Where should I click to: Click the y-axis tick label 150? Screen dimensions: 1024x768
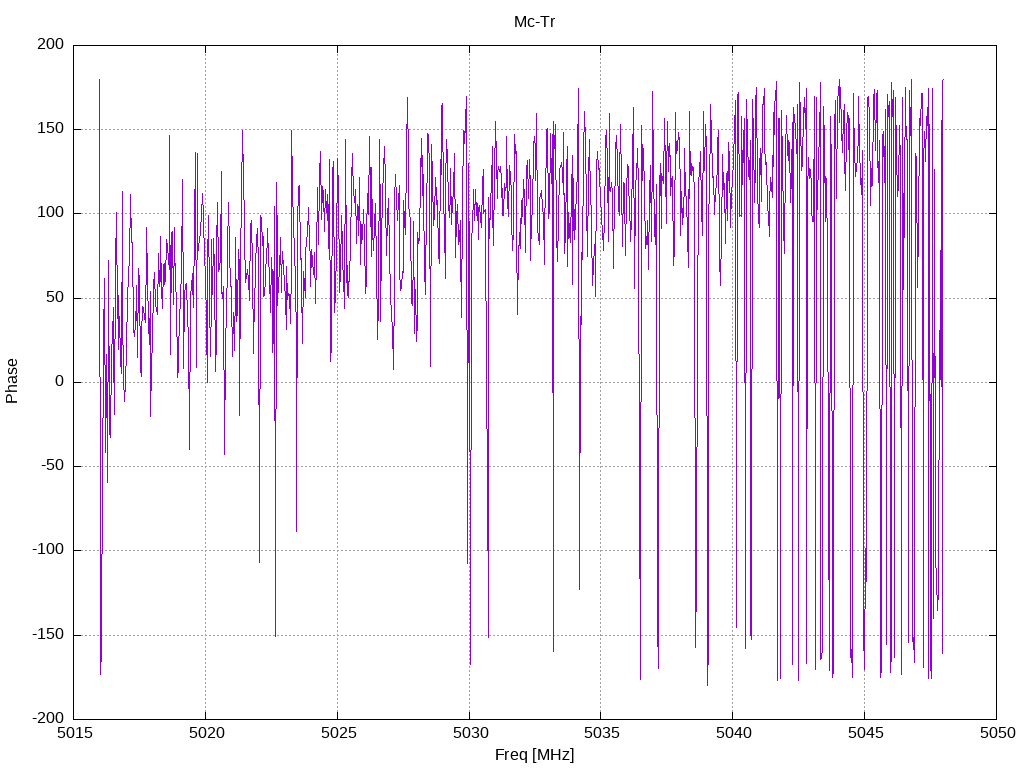pos(51,129)
